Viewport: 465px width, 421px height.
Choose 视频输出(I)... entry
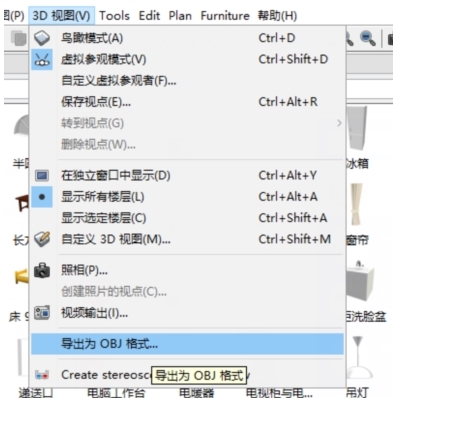[187, 313]
